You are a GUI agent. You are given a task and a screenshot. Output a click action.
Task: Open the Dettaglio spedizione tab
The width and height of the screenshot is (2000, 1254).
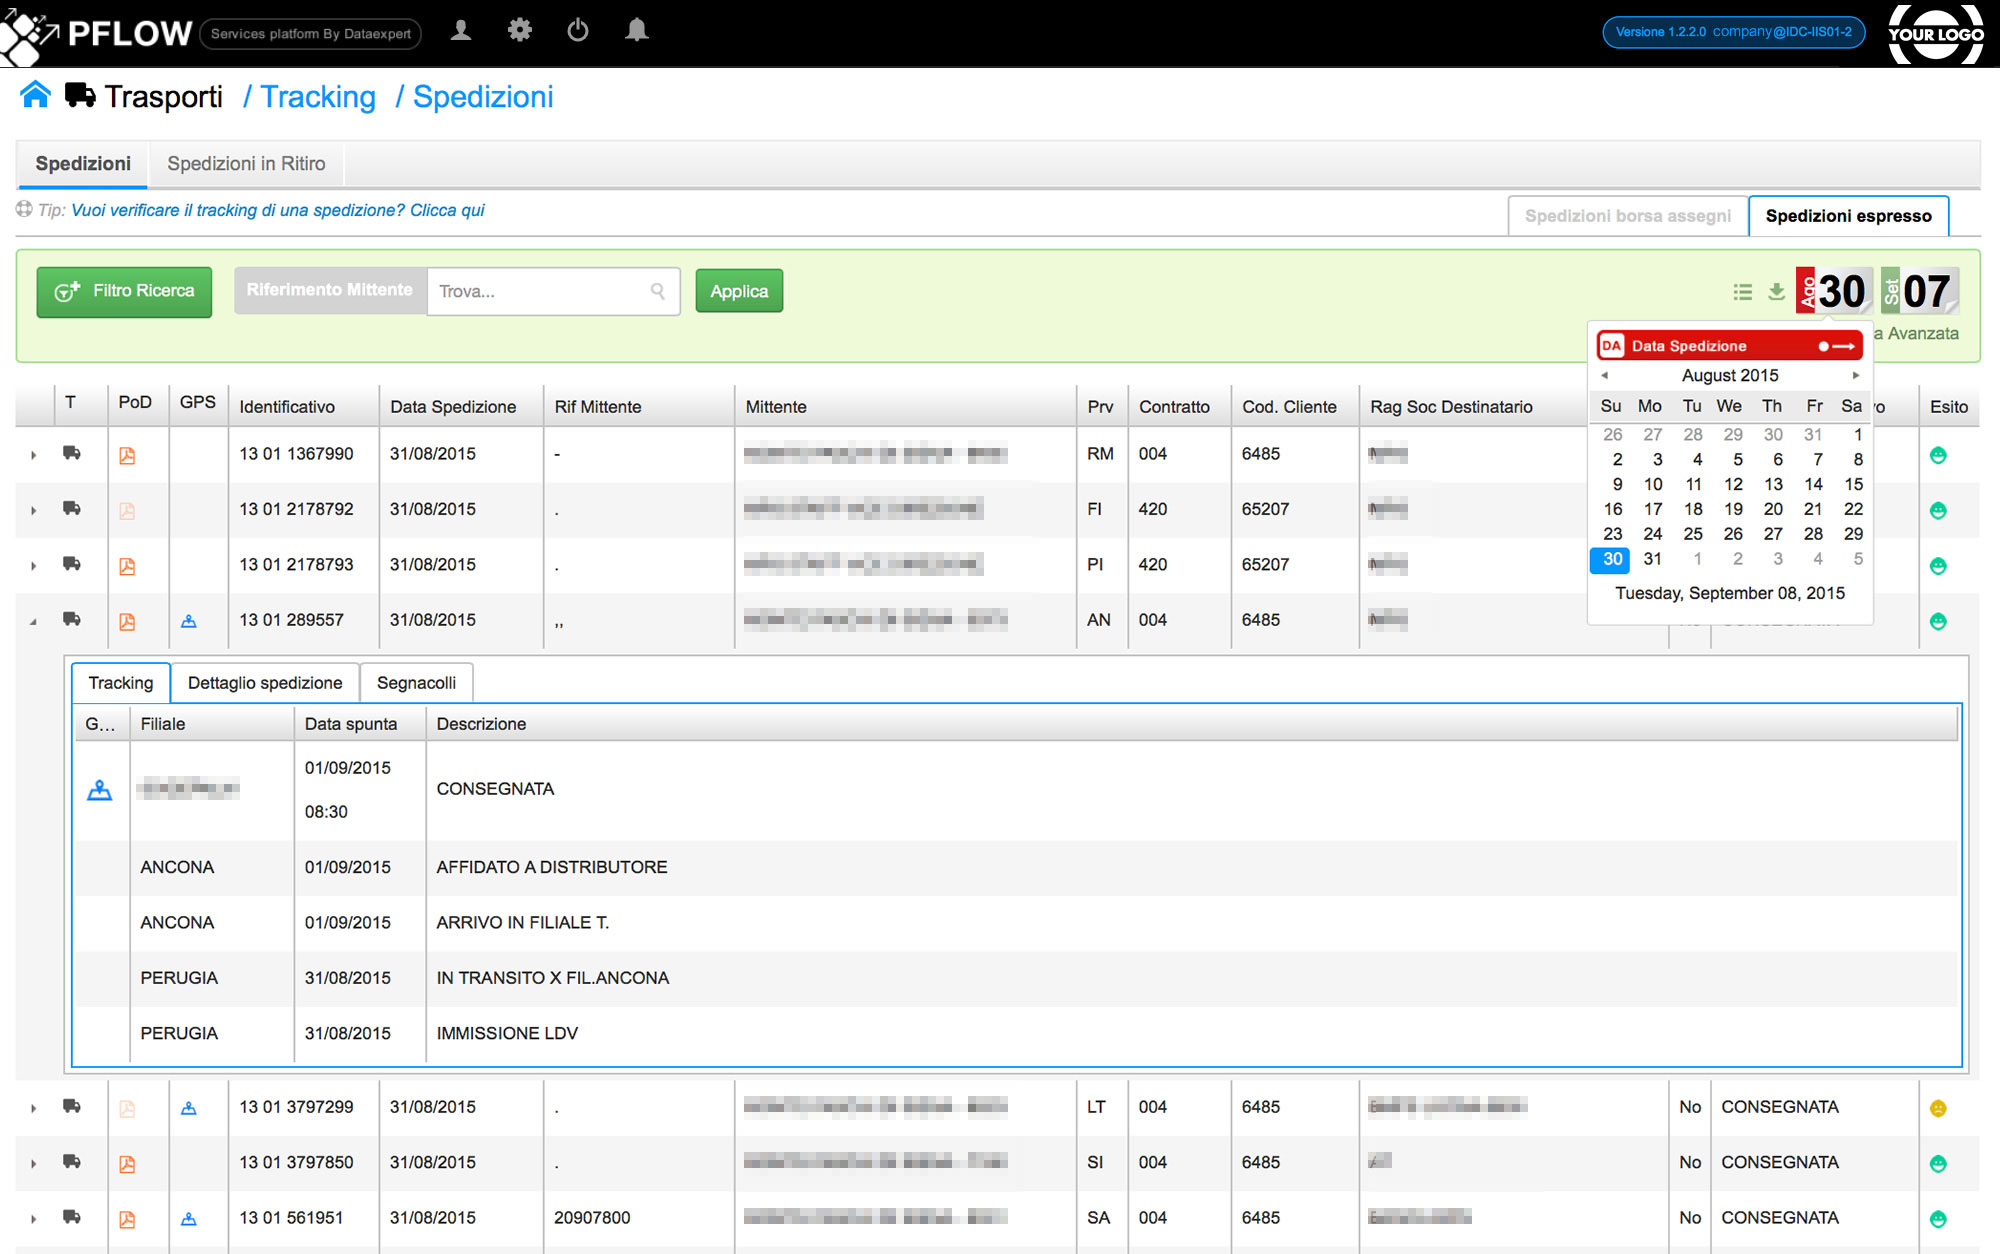click(x=264, y=683)
